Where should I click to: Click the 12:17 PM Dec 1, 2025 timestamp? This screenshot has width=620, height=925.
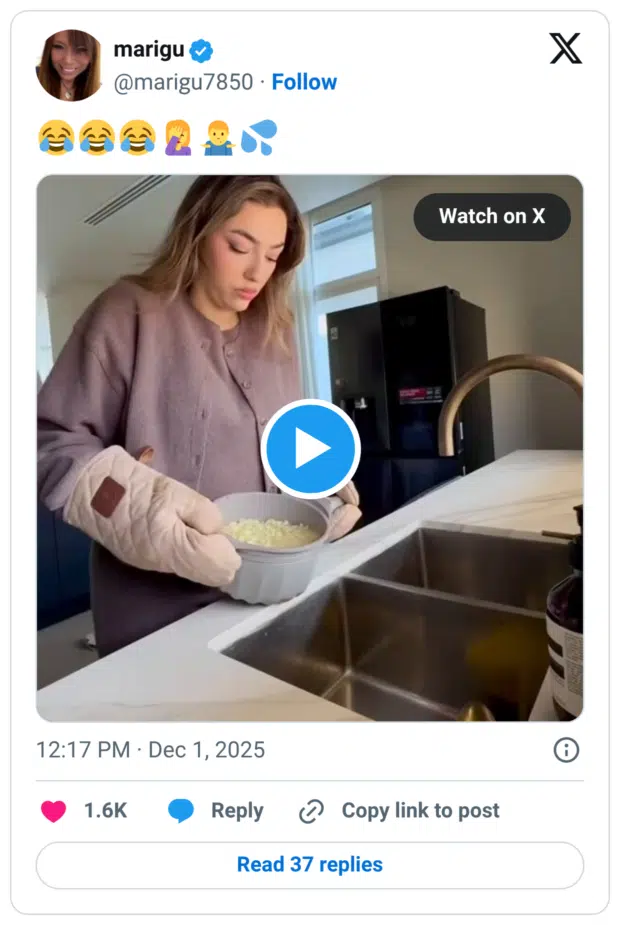(x=150, y=750)
